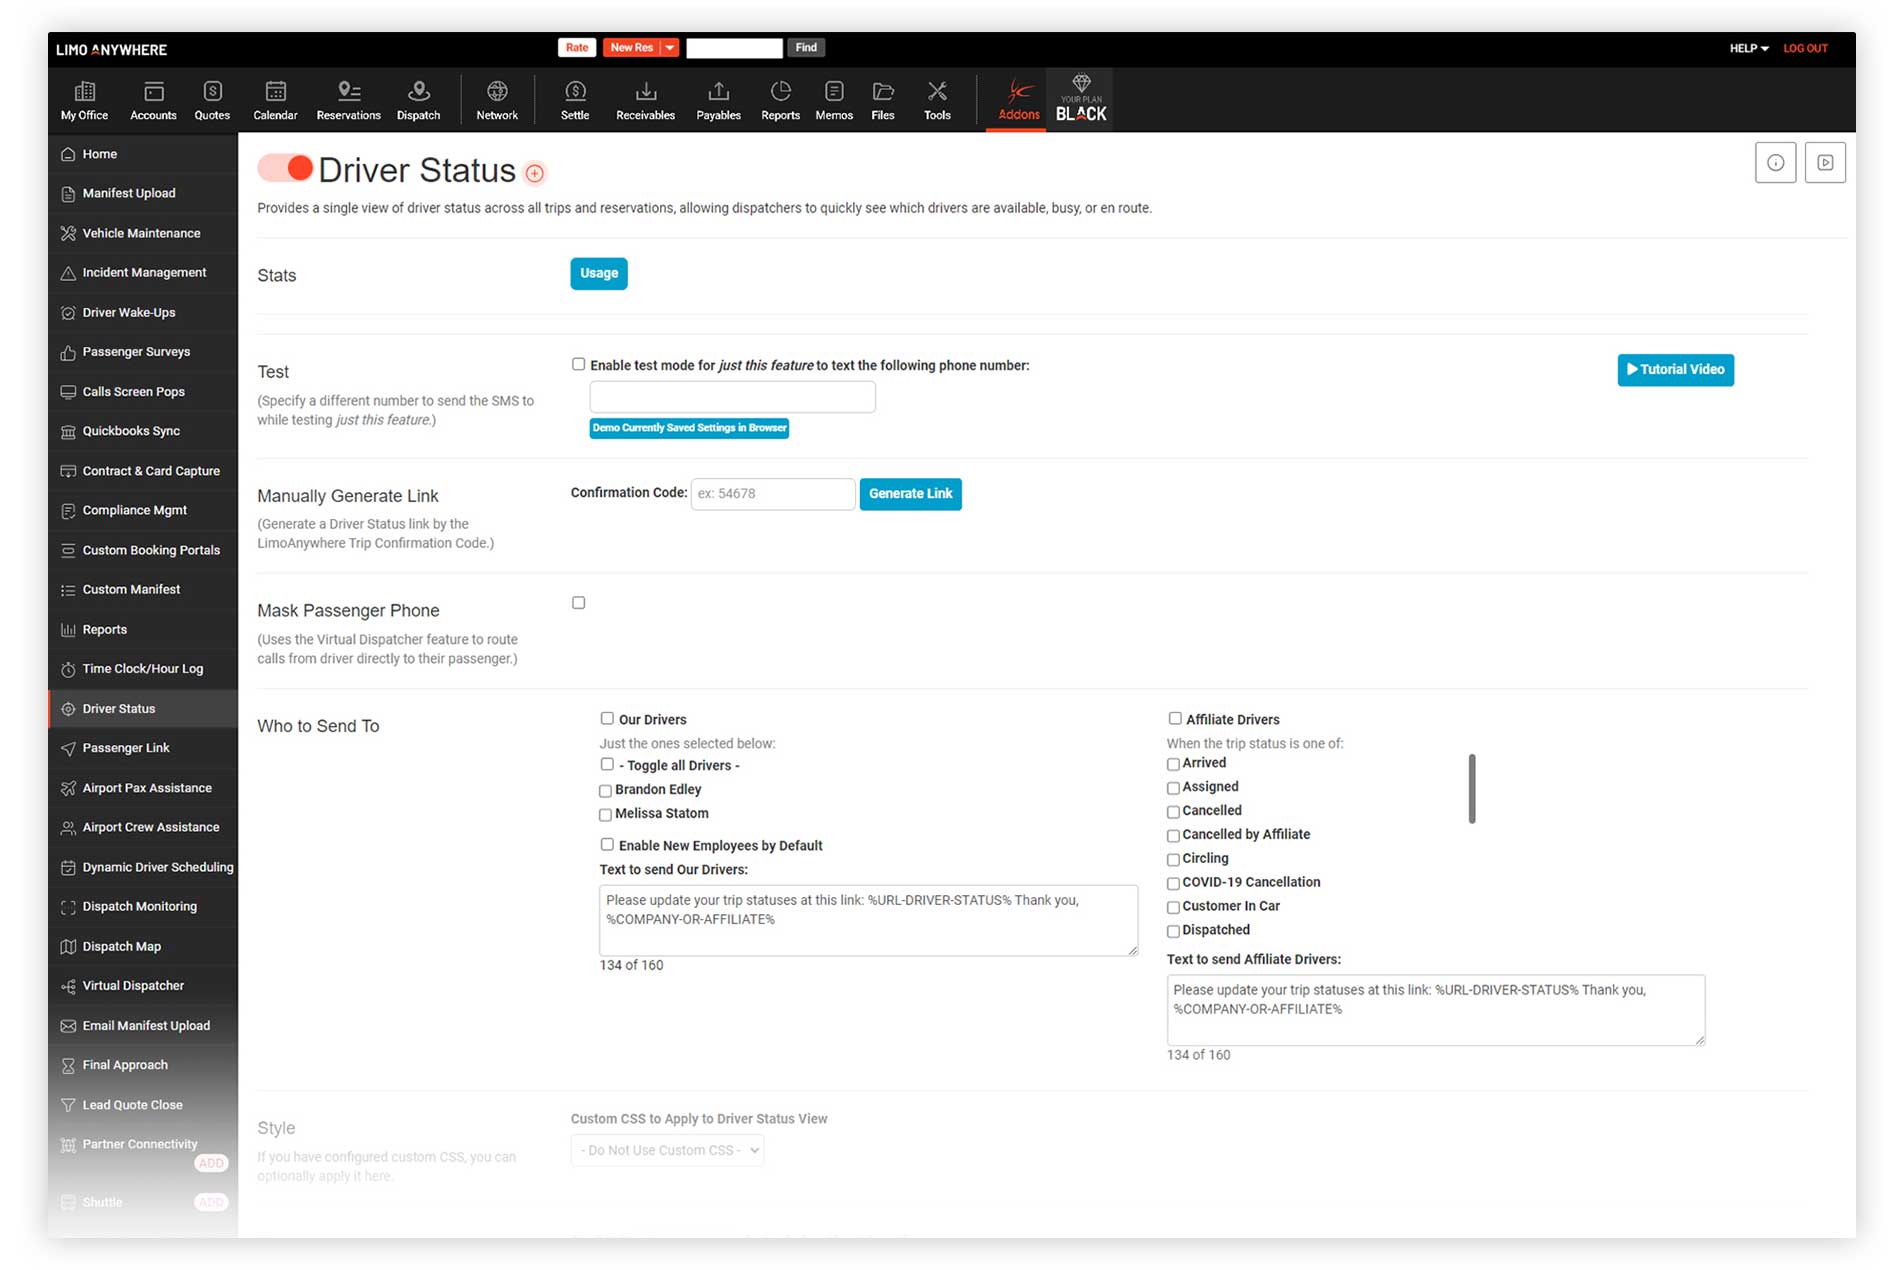Expand the HELP menu
Viewport: 1904px width, 1270px height.
(1749, 48)
